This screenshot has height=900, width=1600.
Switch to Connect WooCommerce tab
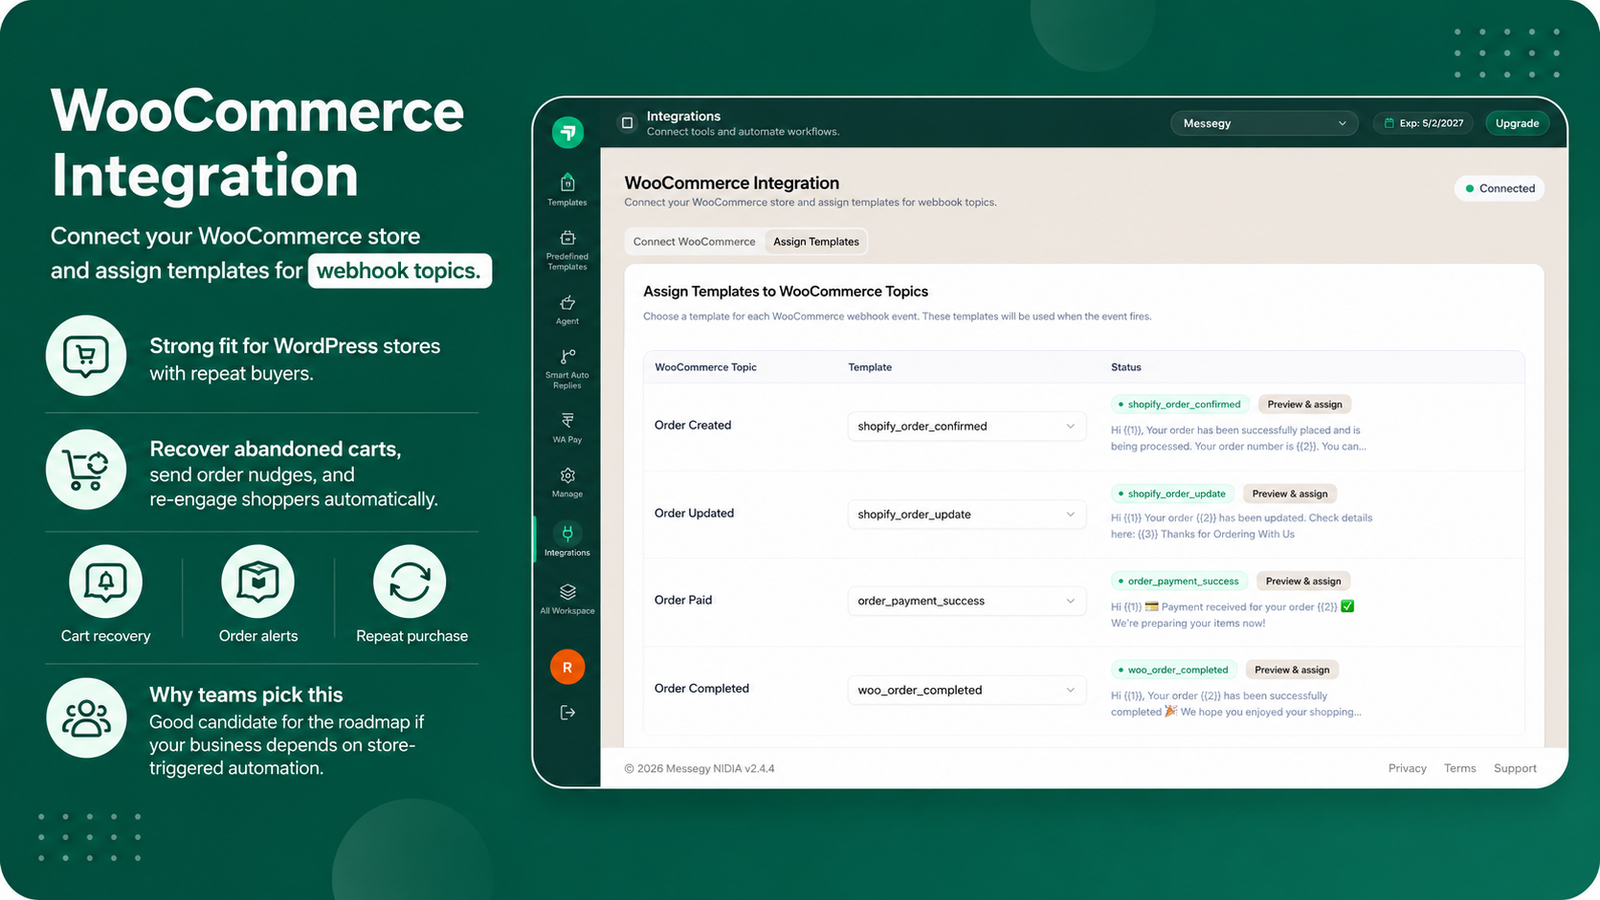click(694, 242)
